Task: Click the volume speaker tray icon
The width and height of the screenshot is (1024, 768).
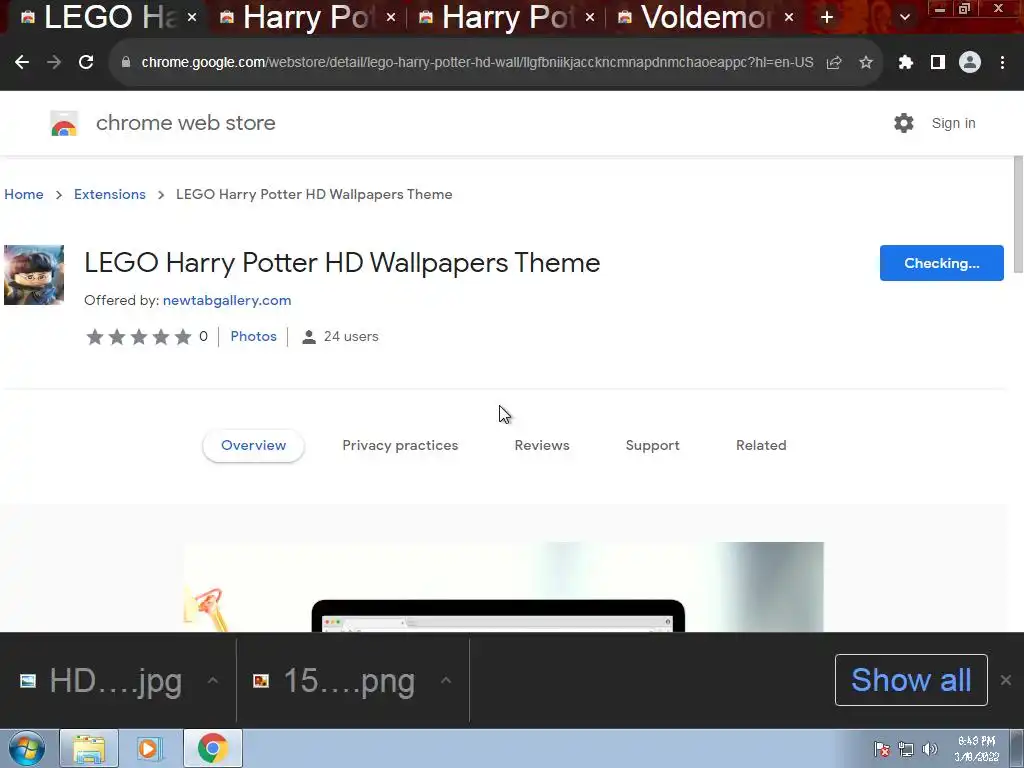Action: [x=929, y=749]
